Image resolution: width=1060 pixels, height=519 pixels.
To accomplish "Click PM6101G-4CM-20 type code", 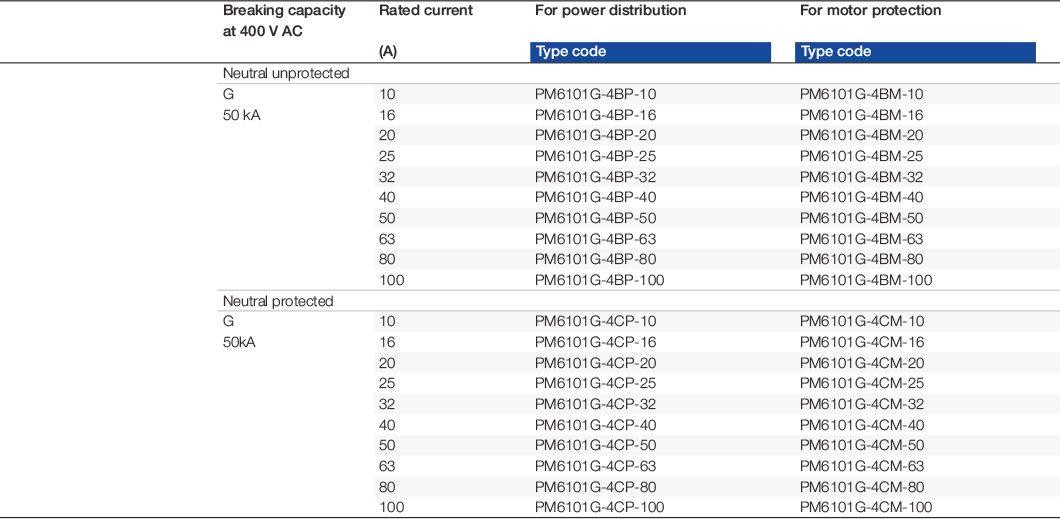I will 861,363.
